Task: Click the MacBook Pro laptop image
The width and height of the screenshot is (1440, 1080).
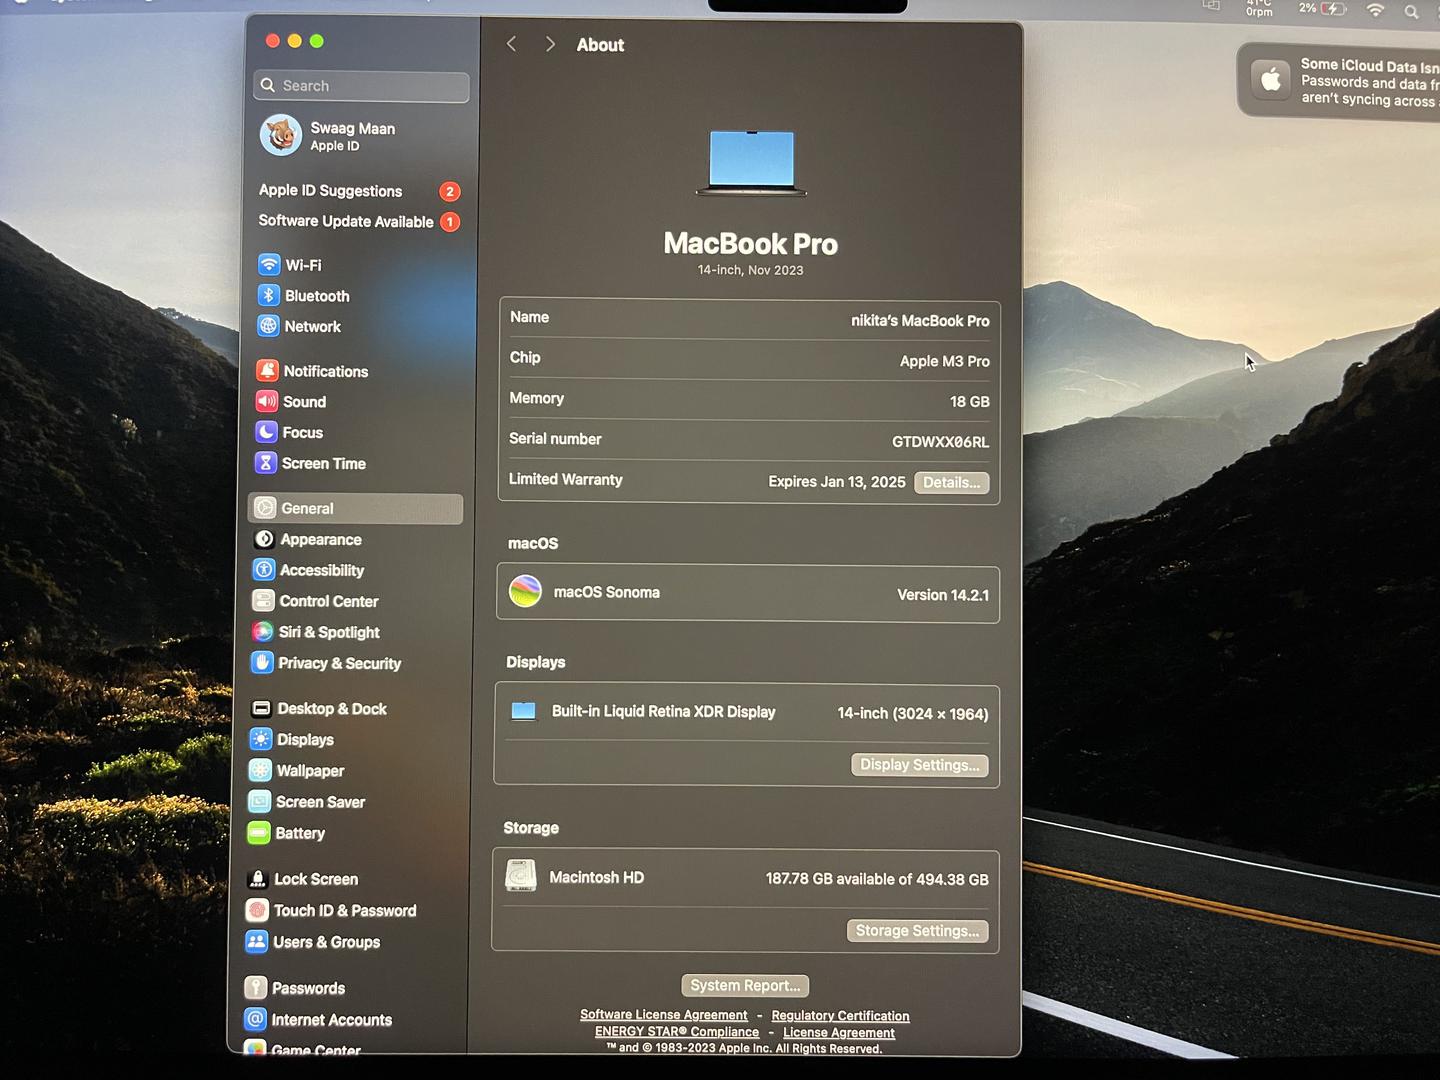Action: tap(752, 162)
